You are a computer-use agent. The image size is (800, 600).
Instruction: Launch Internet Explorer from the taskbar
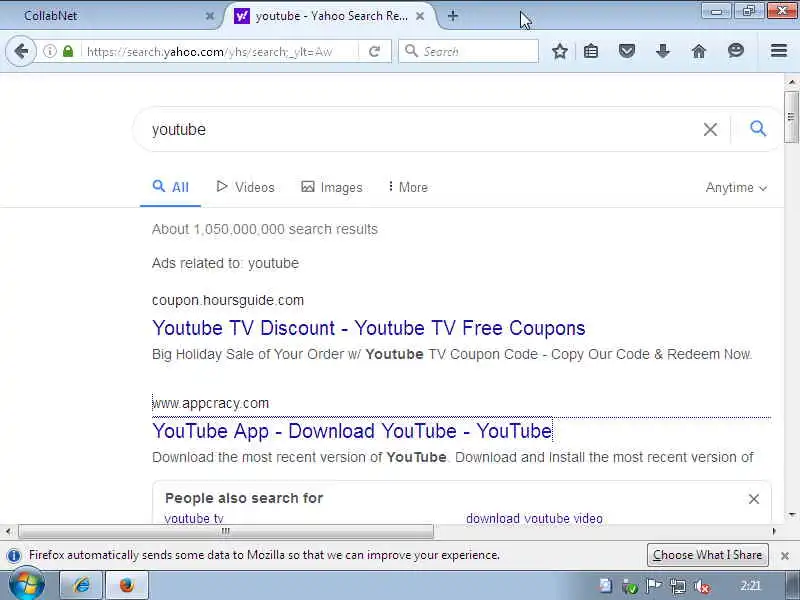click(x=82, y=586)
